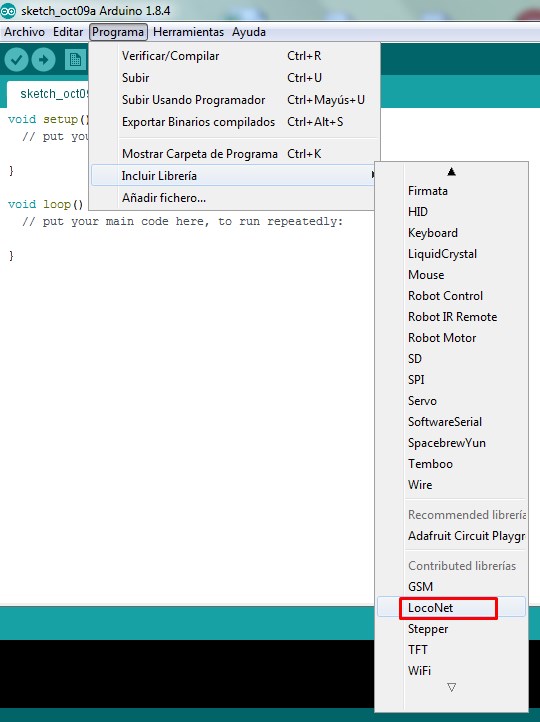Choose Exportar Binarios compilados
This screenshot has height=722, width=540.
pos(235,122)
